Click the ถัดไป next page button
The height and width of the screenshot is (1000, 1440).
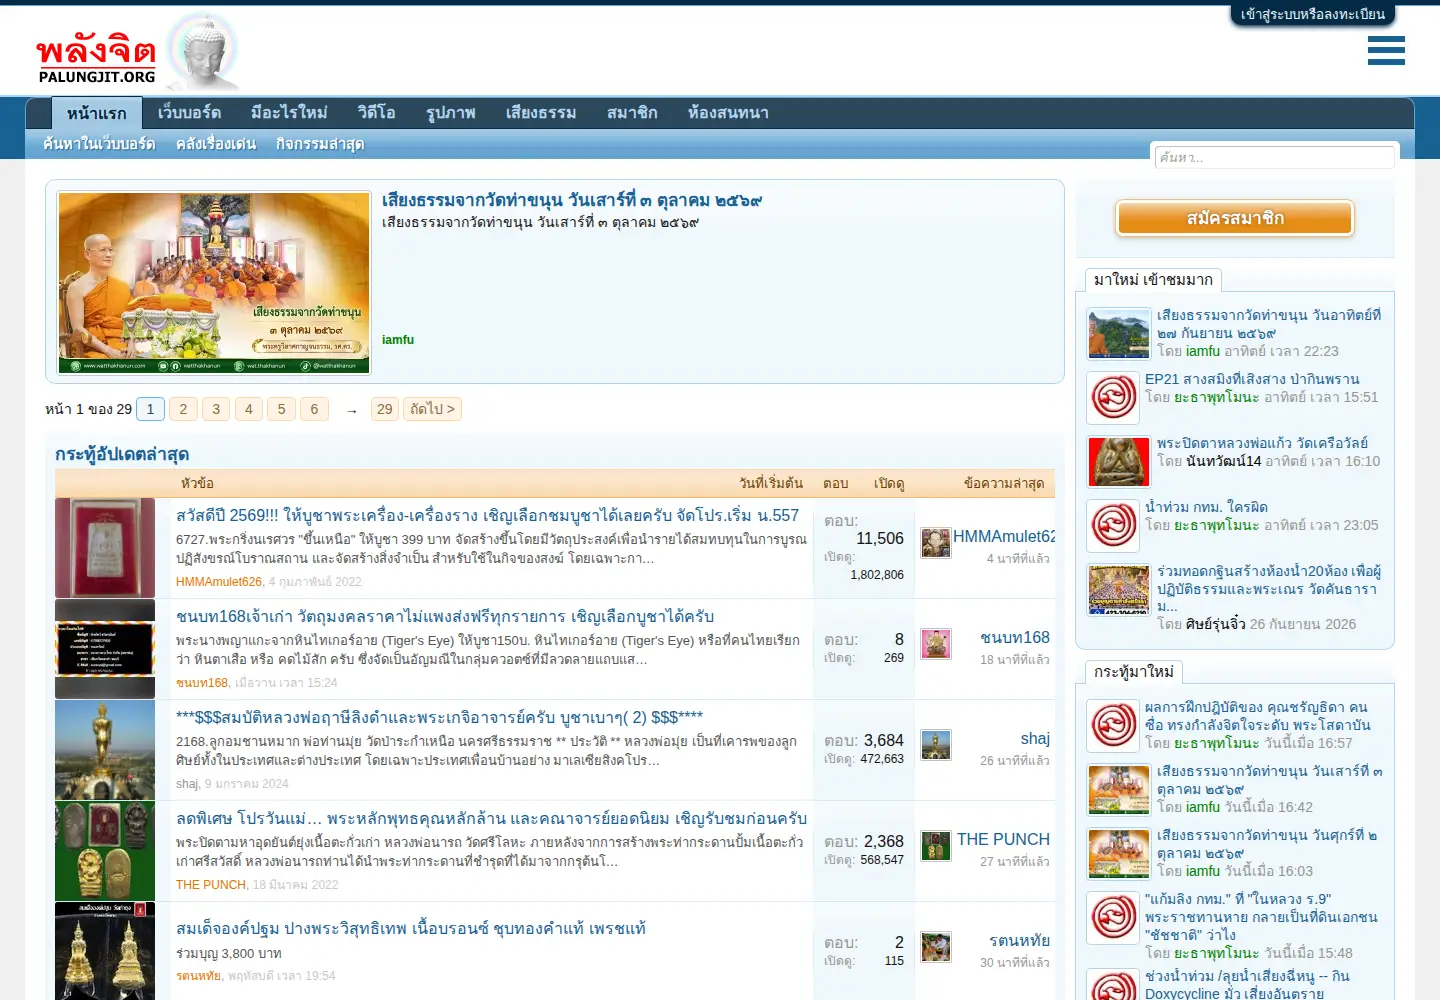(x=432, y=409)
